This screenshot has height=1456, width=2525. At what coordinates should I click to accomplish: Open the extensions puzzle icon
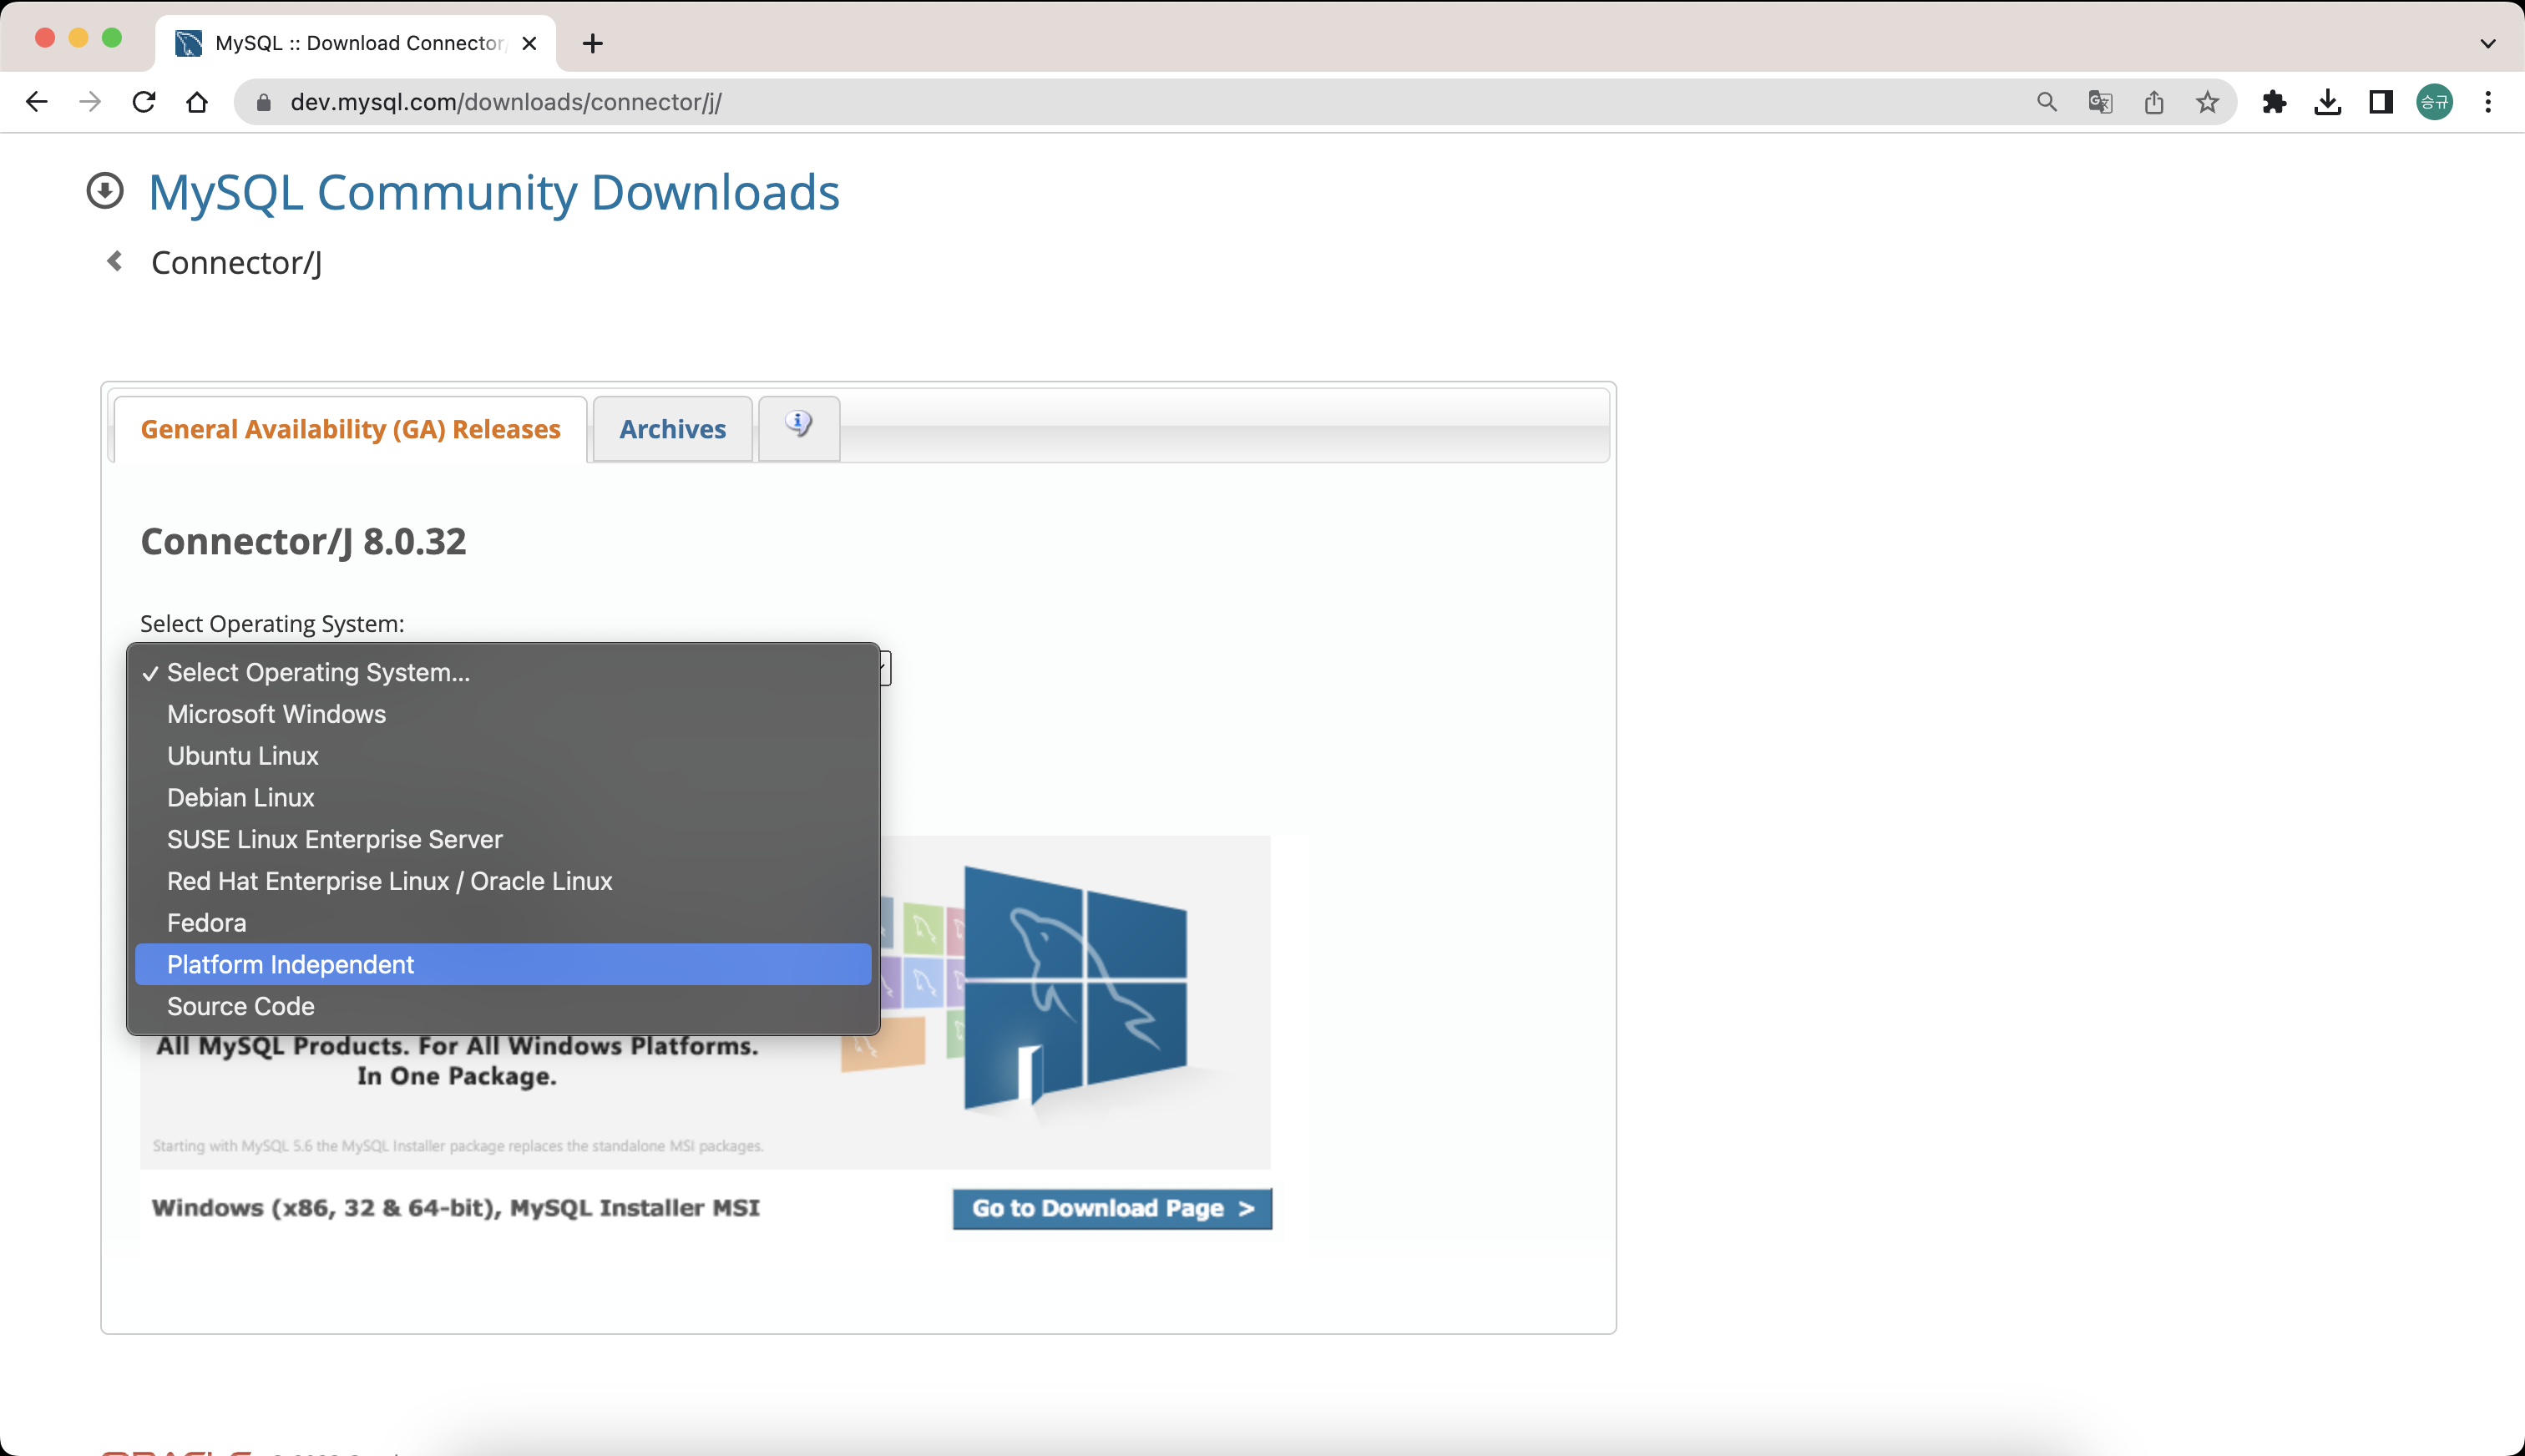[2274, 102]
